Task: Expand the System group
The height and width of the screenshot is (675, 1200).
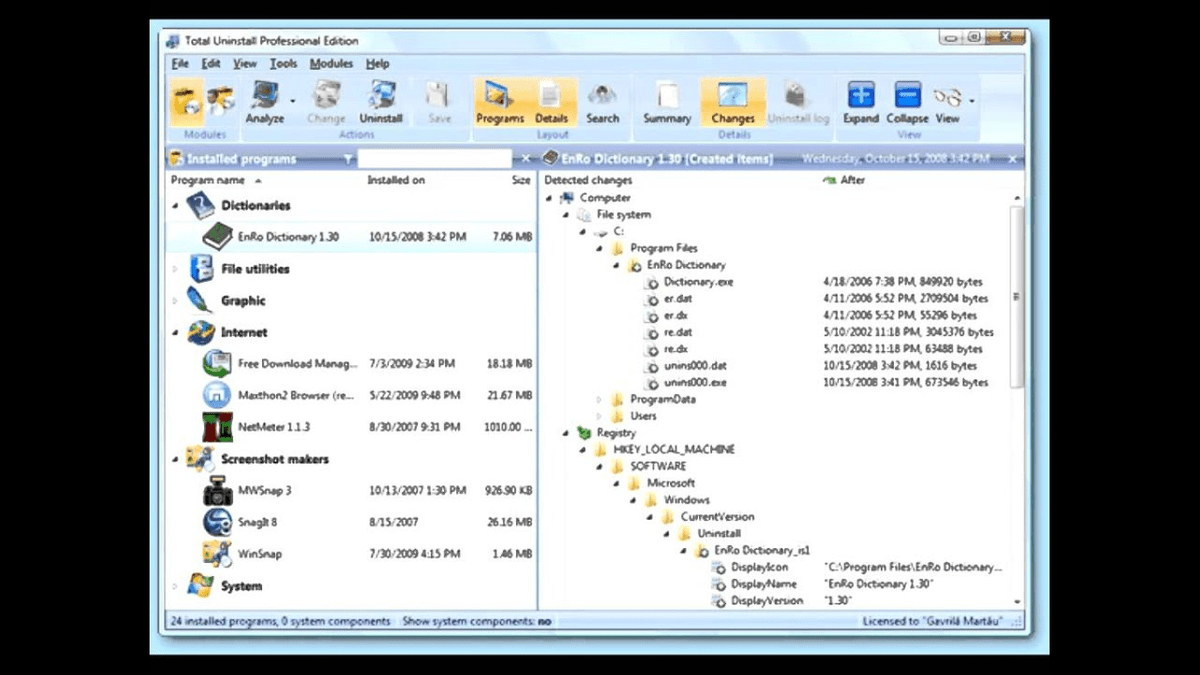Action: (x=175, y=587)
